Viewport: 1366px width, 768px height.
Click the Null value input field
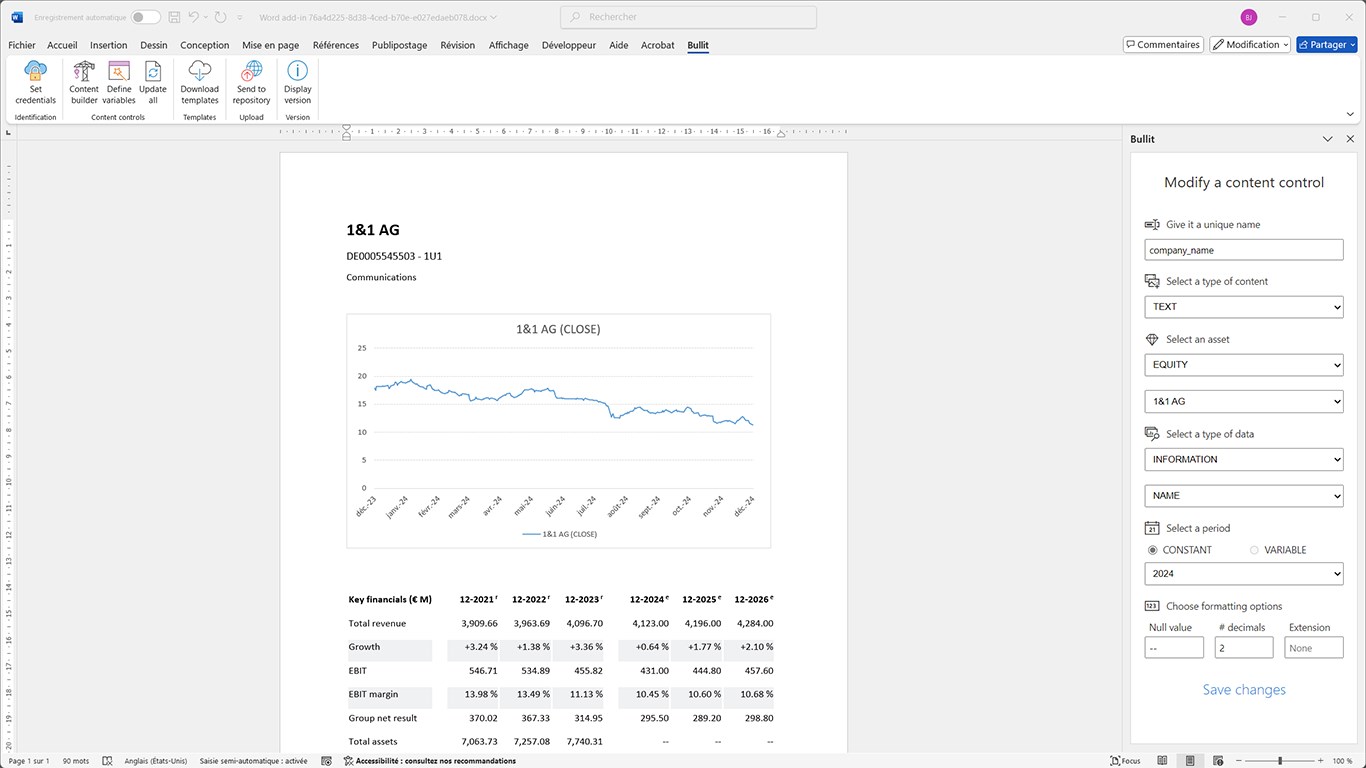tap(1174, 648)
